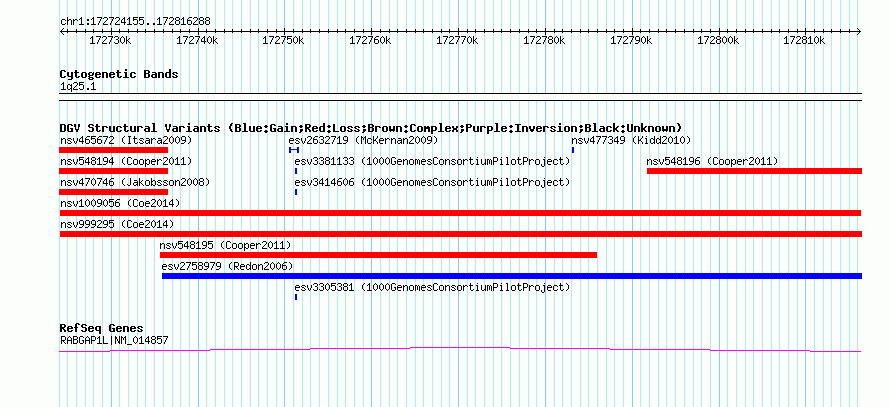
Task: Select the long red bar under nsv999295
Action: pyautogui.click(x=461, y=234)
